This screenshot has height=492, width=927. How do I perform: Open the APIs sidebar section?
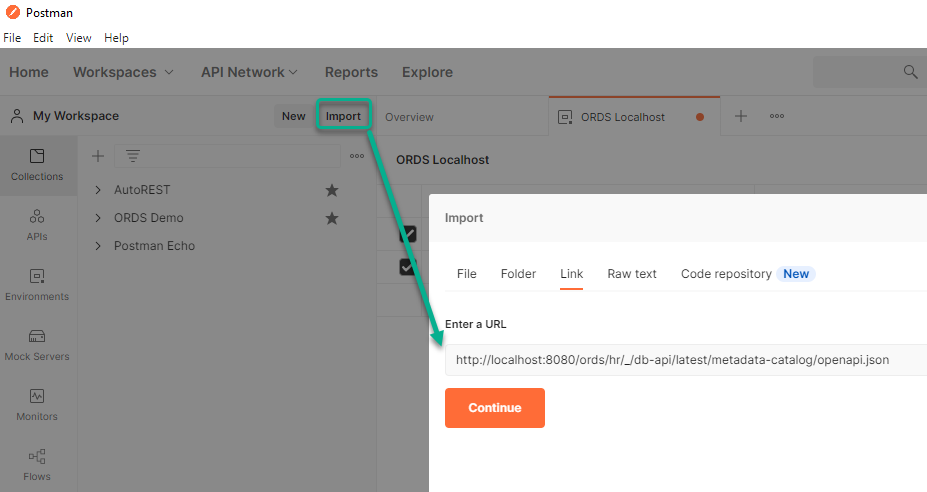click(37, 225)
